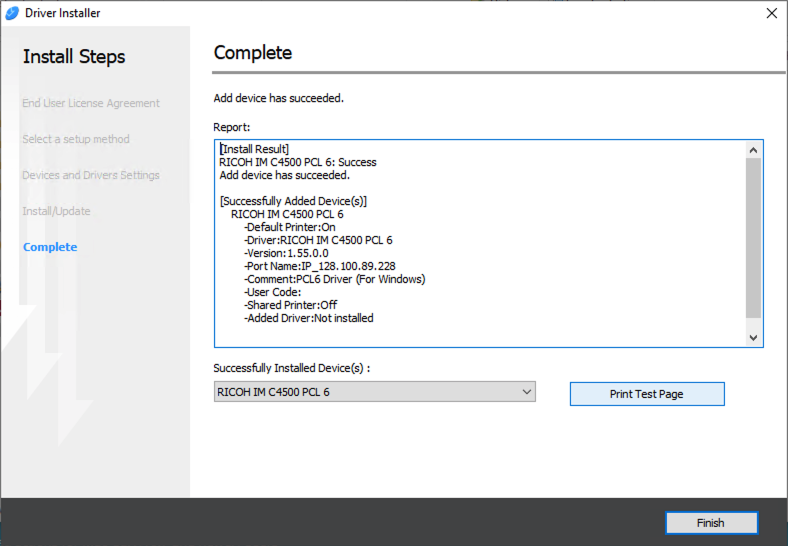Select the Complete step in sidebar

(x=50, y=247)
